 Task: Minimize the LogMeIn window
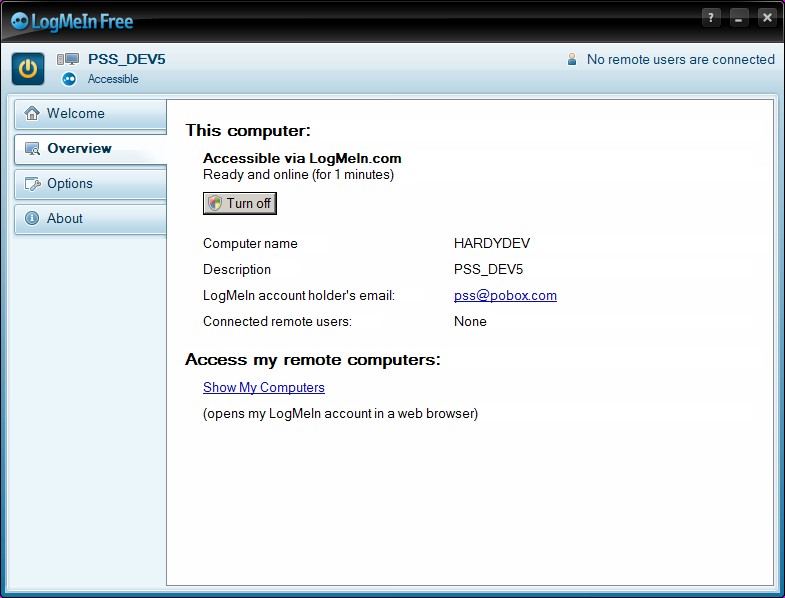(x=739, y=18)
